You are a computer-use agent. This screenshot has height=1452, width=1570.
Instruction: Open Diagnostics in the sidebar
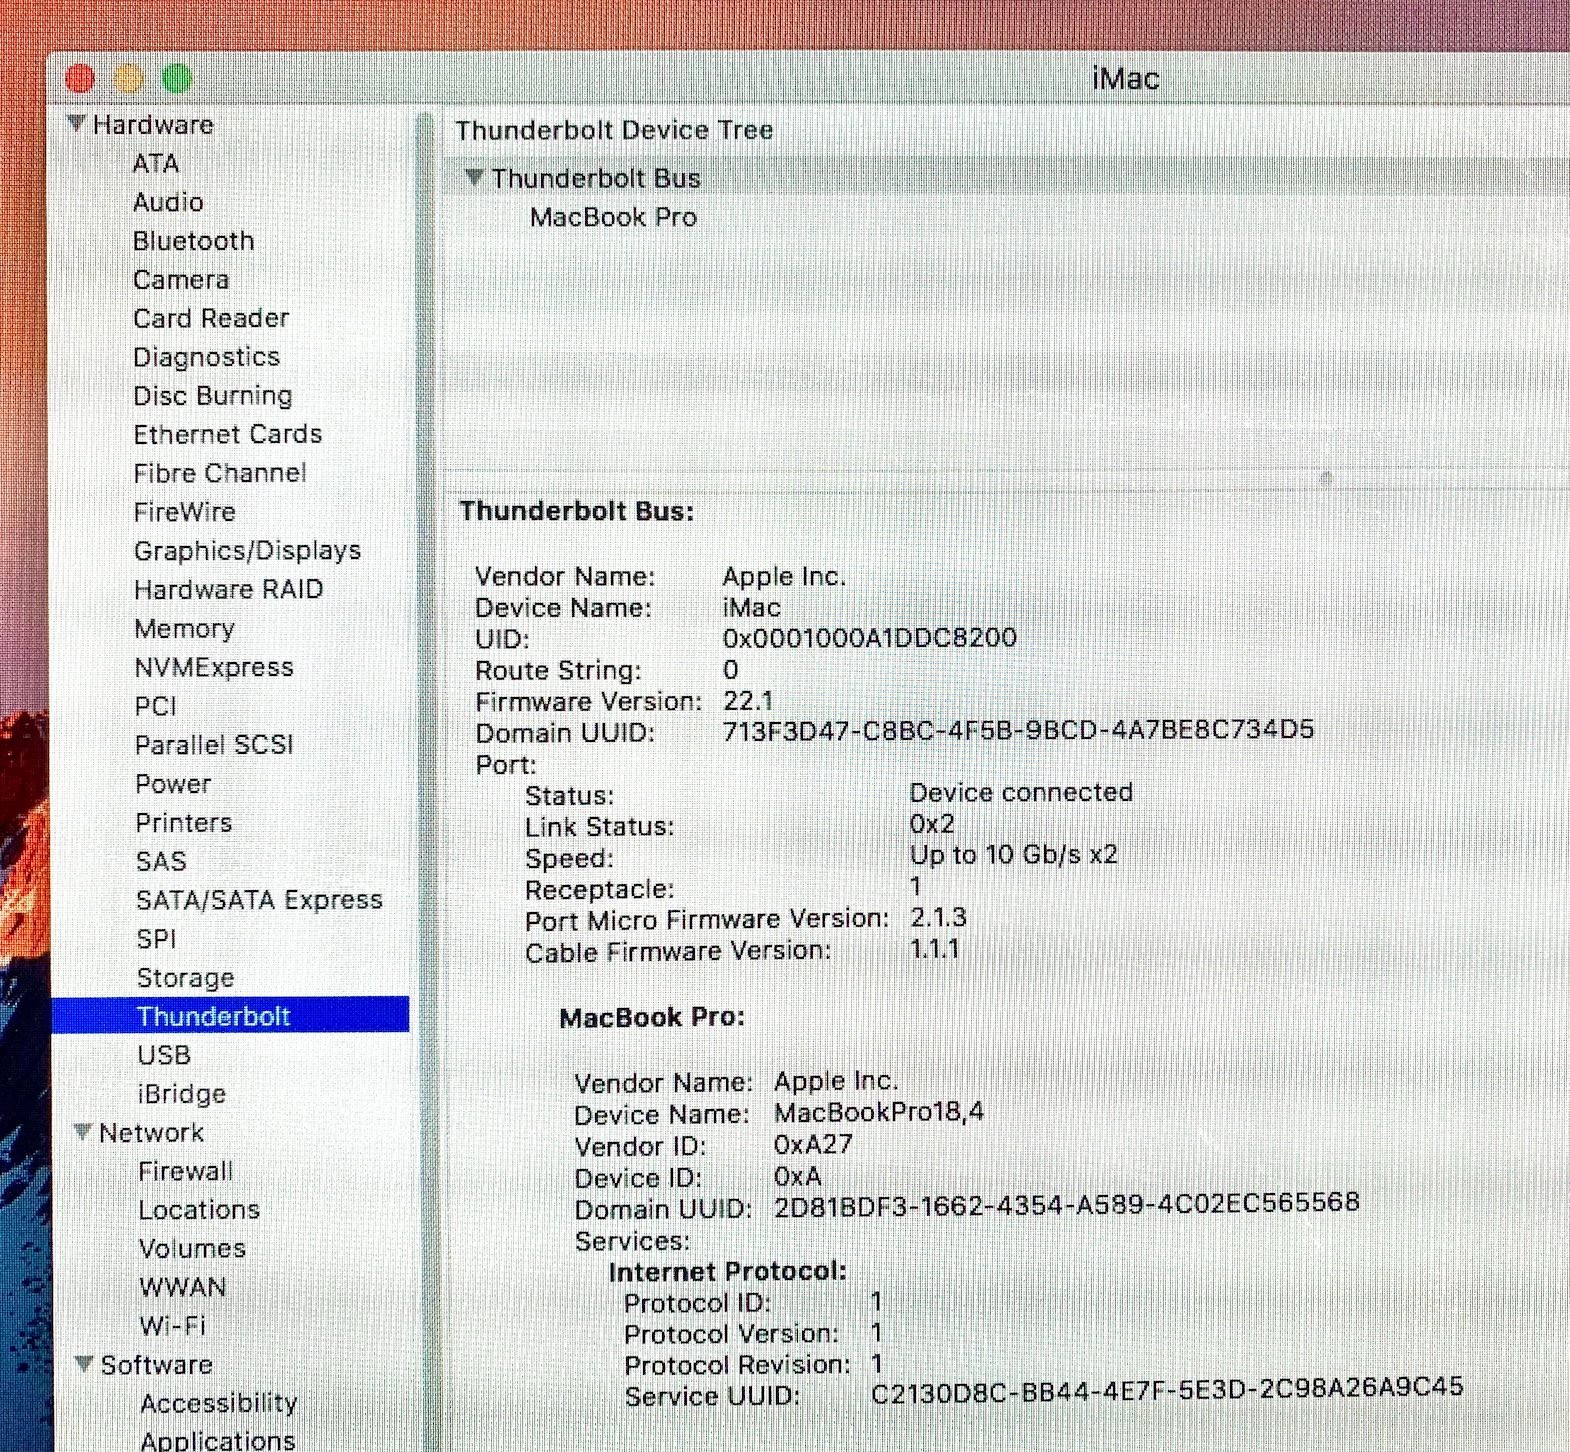[x=207, y=357]
